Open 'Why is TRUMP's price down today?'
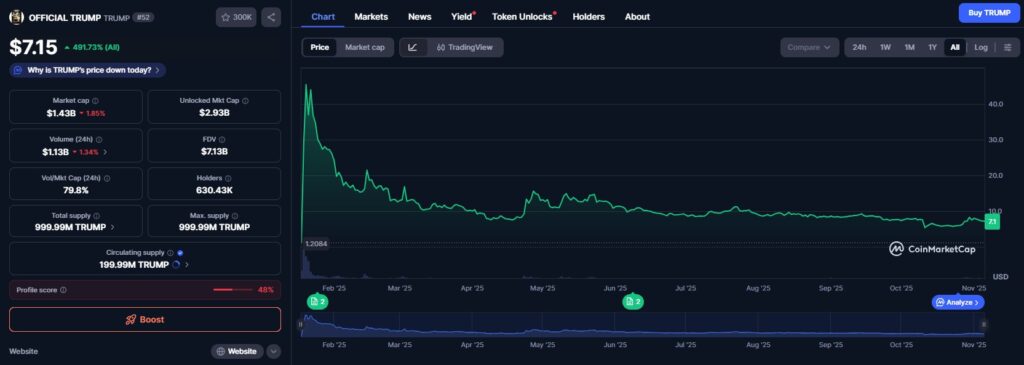Viewport: 1024px width, 365px height. (x=88, y=70)
